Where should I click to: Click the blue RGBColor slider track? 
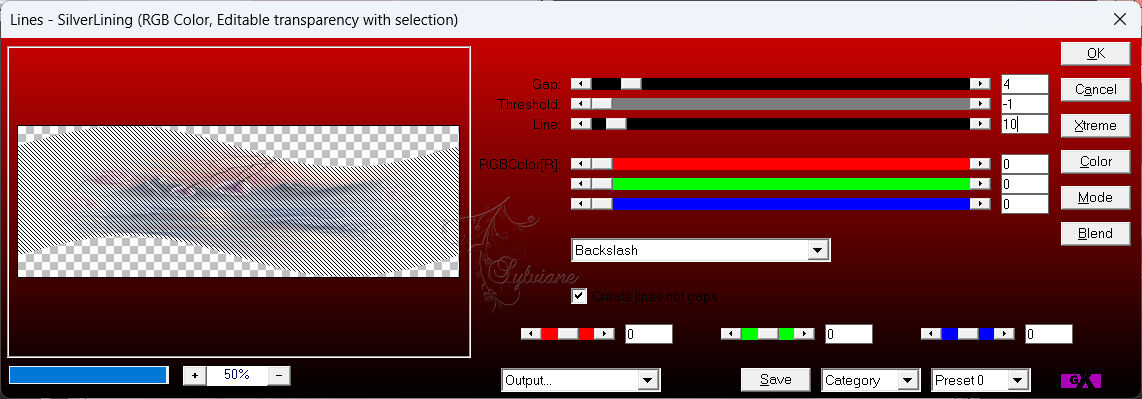[791, 204]
